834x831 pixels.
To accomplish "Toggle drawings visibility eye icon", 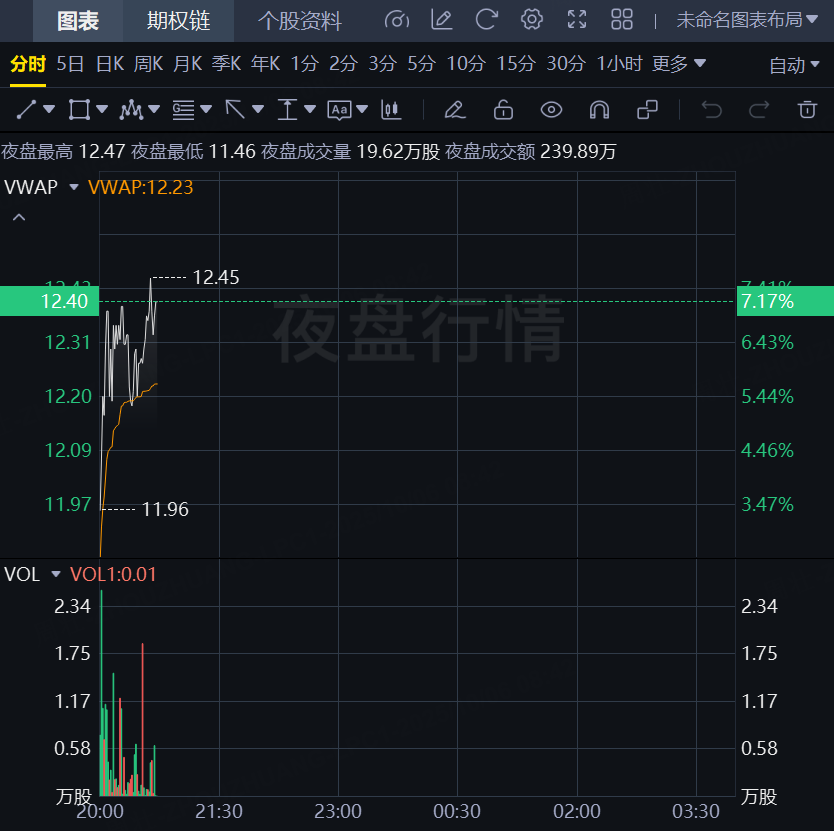I will coord(551,110).
